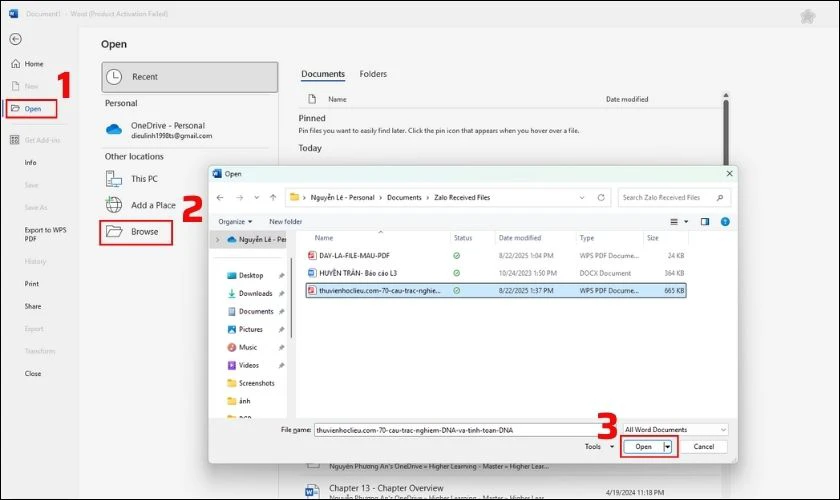Image resolution: width=840 pixels, height=500 pixels.
Task: Click the dialog Back navigation arrow
Action: pos(220,197)
